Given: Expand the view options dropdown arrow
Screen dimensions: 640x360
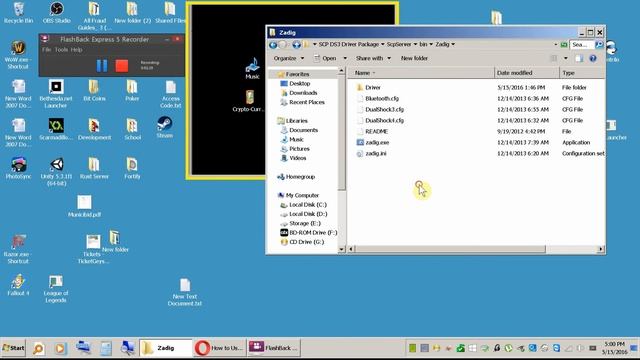Looking at the screenshot, I should (x=565, y=58).
